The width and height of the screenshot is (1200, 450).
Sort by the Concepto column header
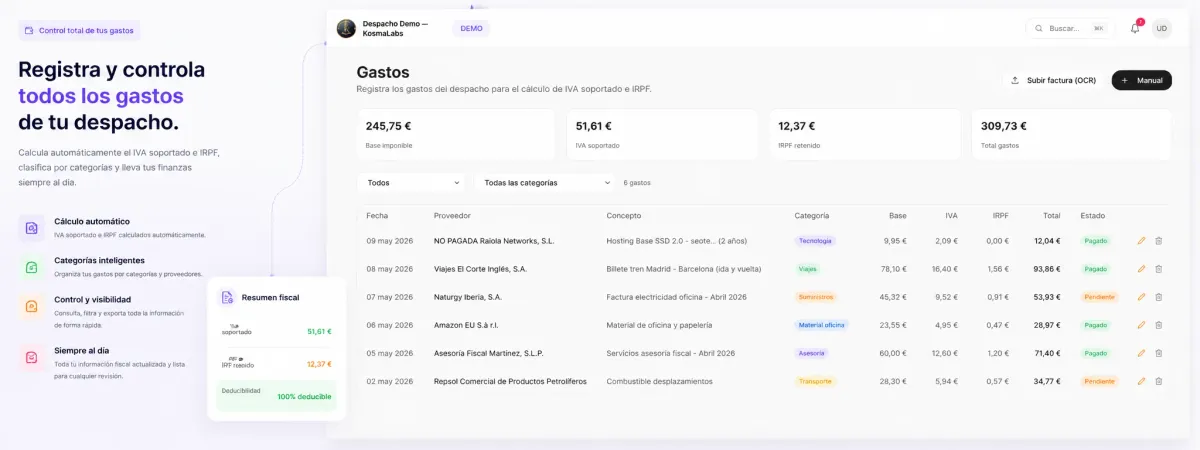[624, 215]
